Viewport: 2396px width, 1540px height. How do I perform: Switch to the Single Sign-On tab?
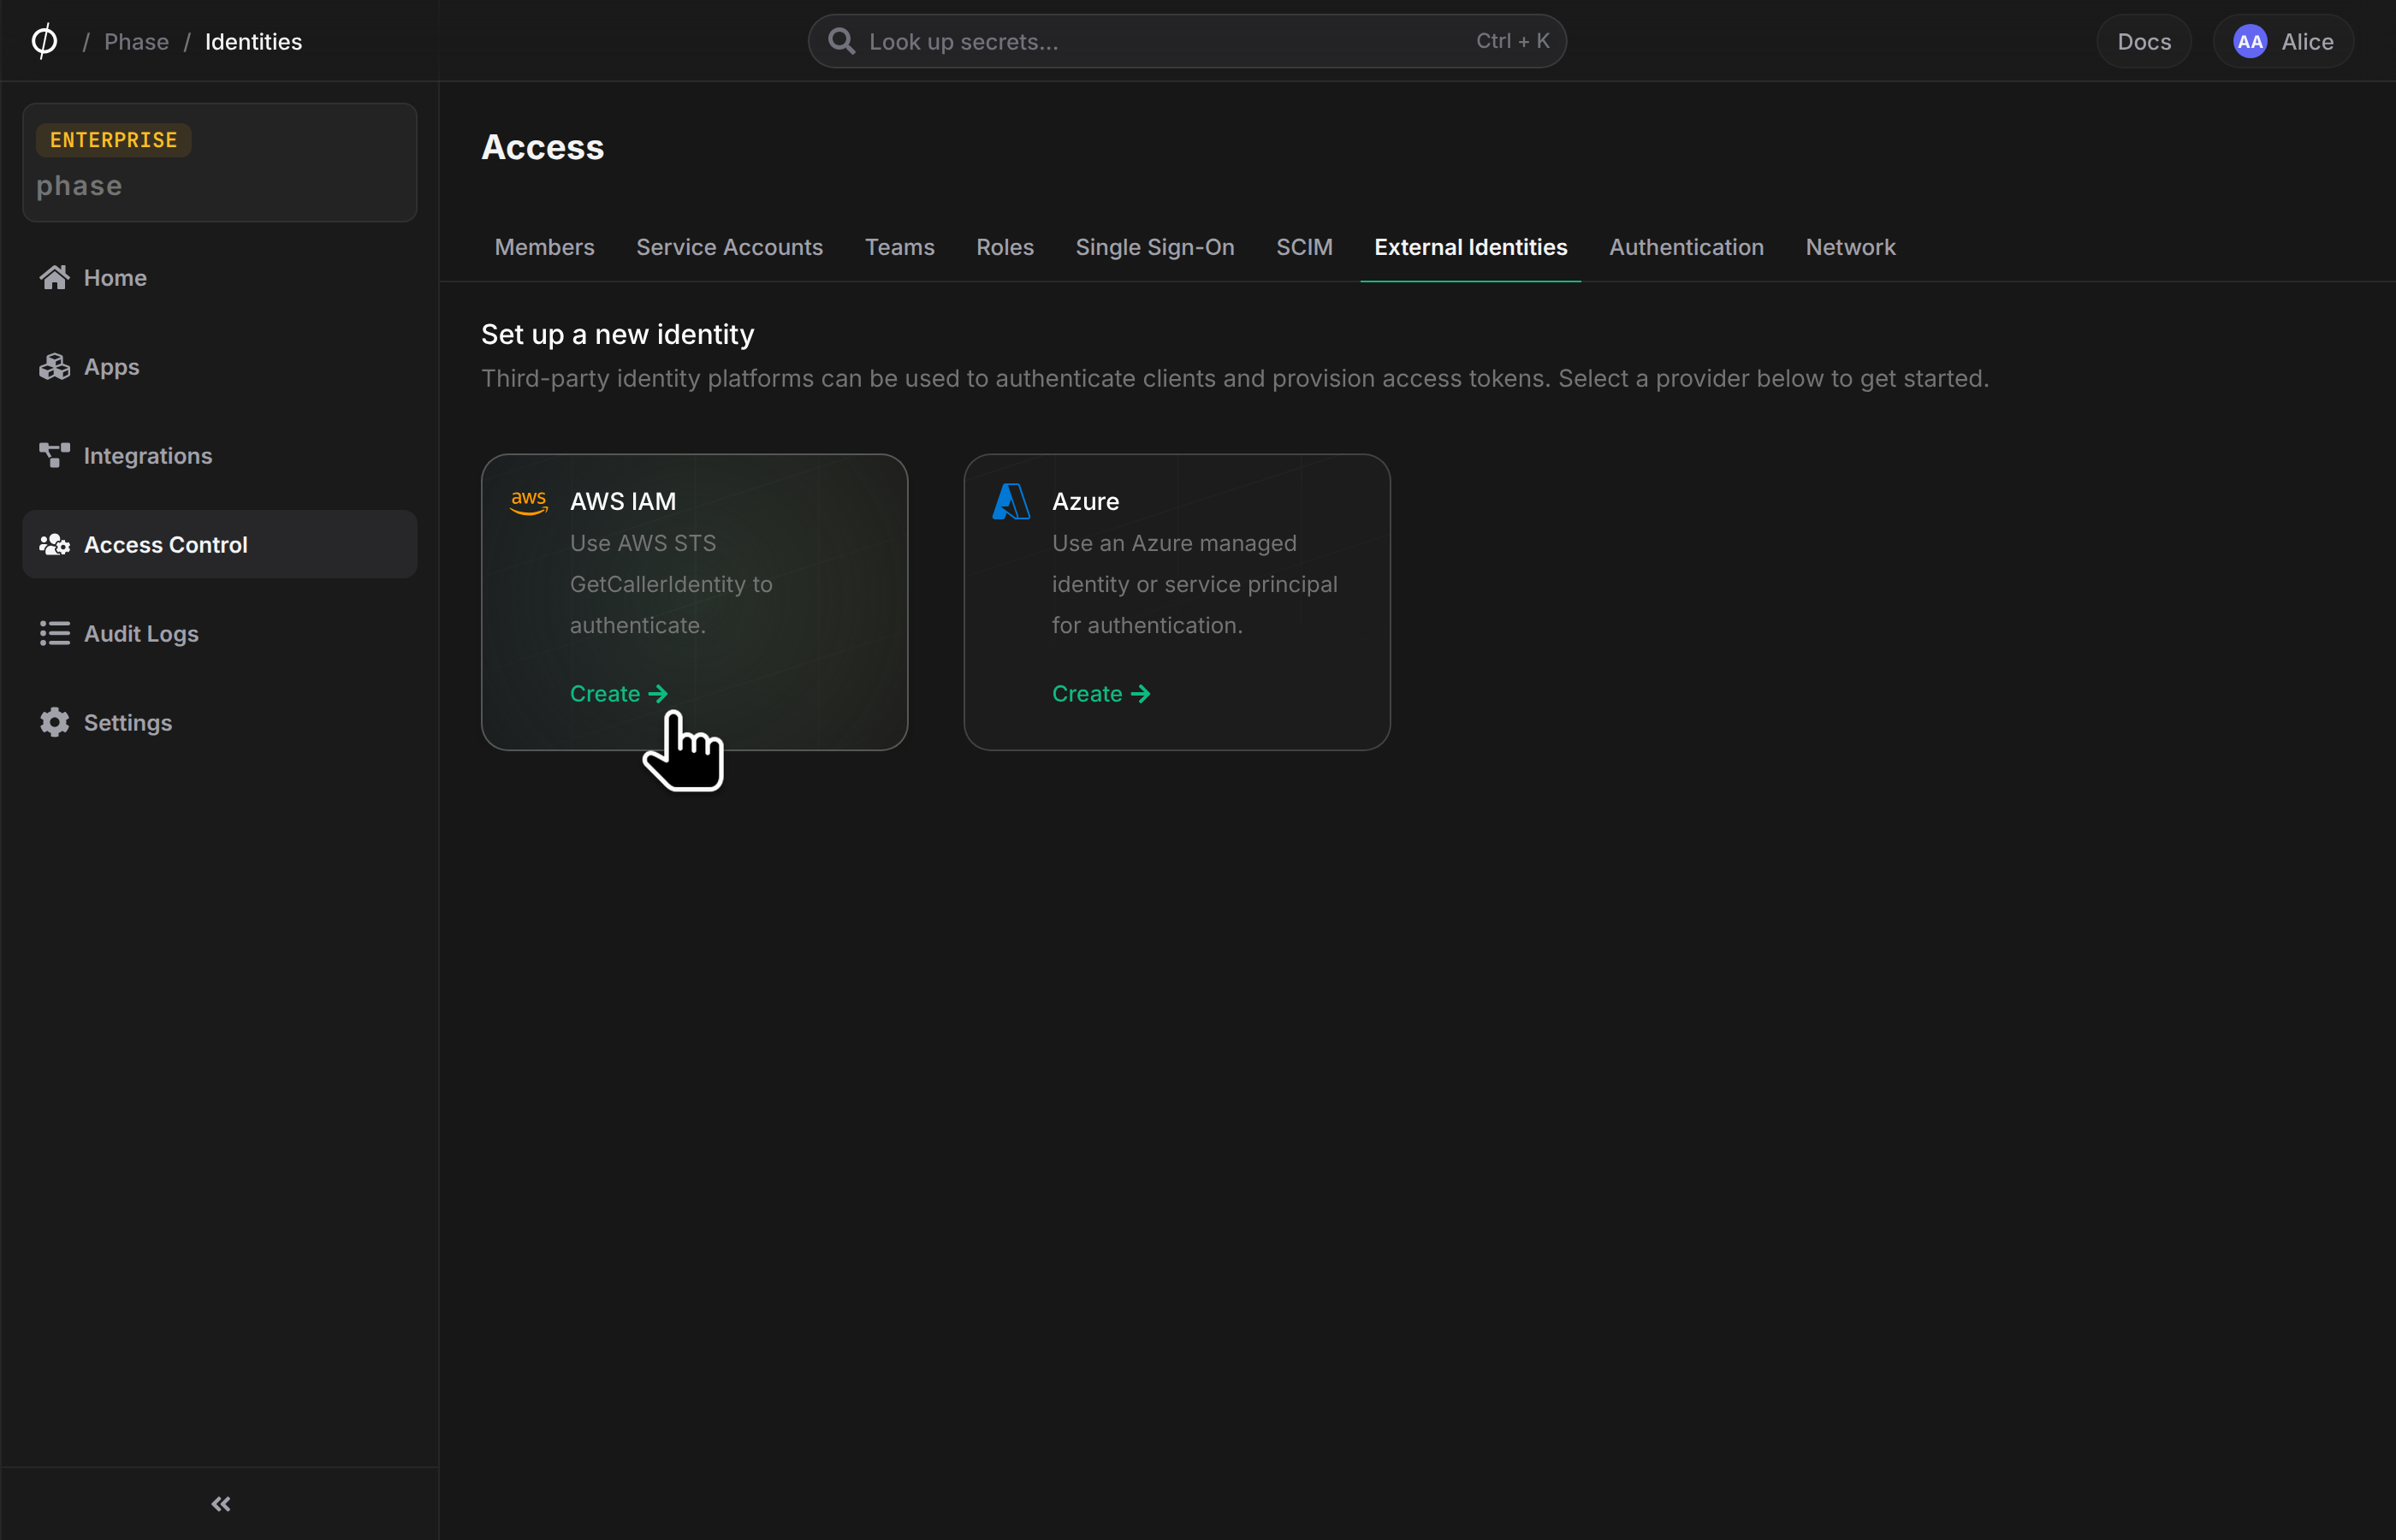(x=1155, y=247)
